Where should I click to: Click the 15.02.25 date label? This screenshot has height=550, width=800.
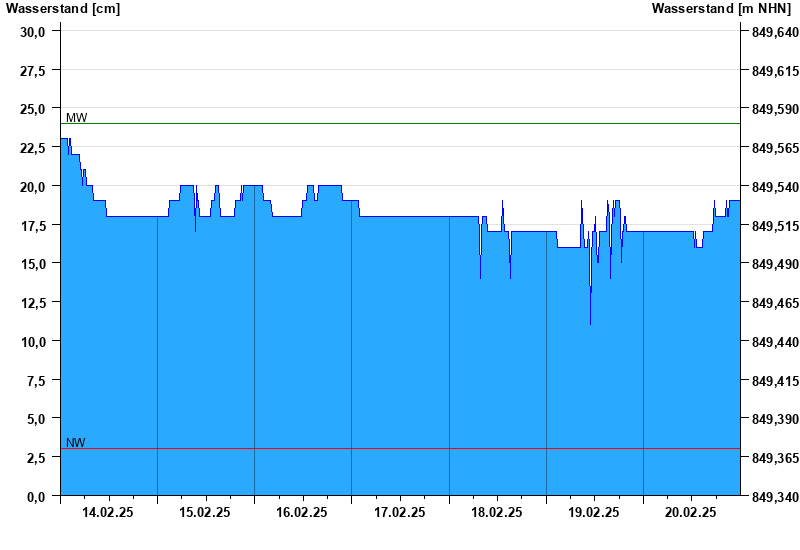[x=205, y=512]
